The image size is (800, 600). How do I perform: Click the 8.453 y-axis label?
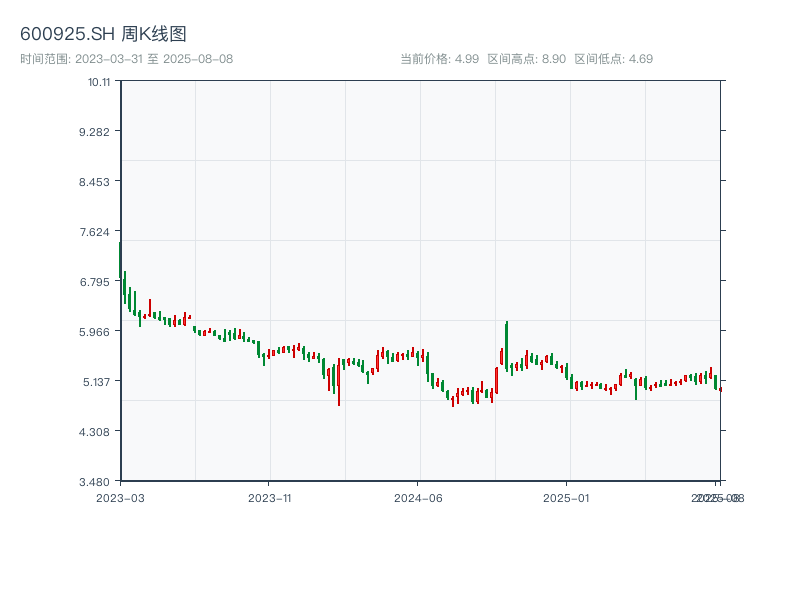click(98, 181)
